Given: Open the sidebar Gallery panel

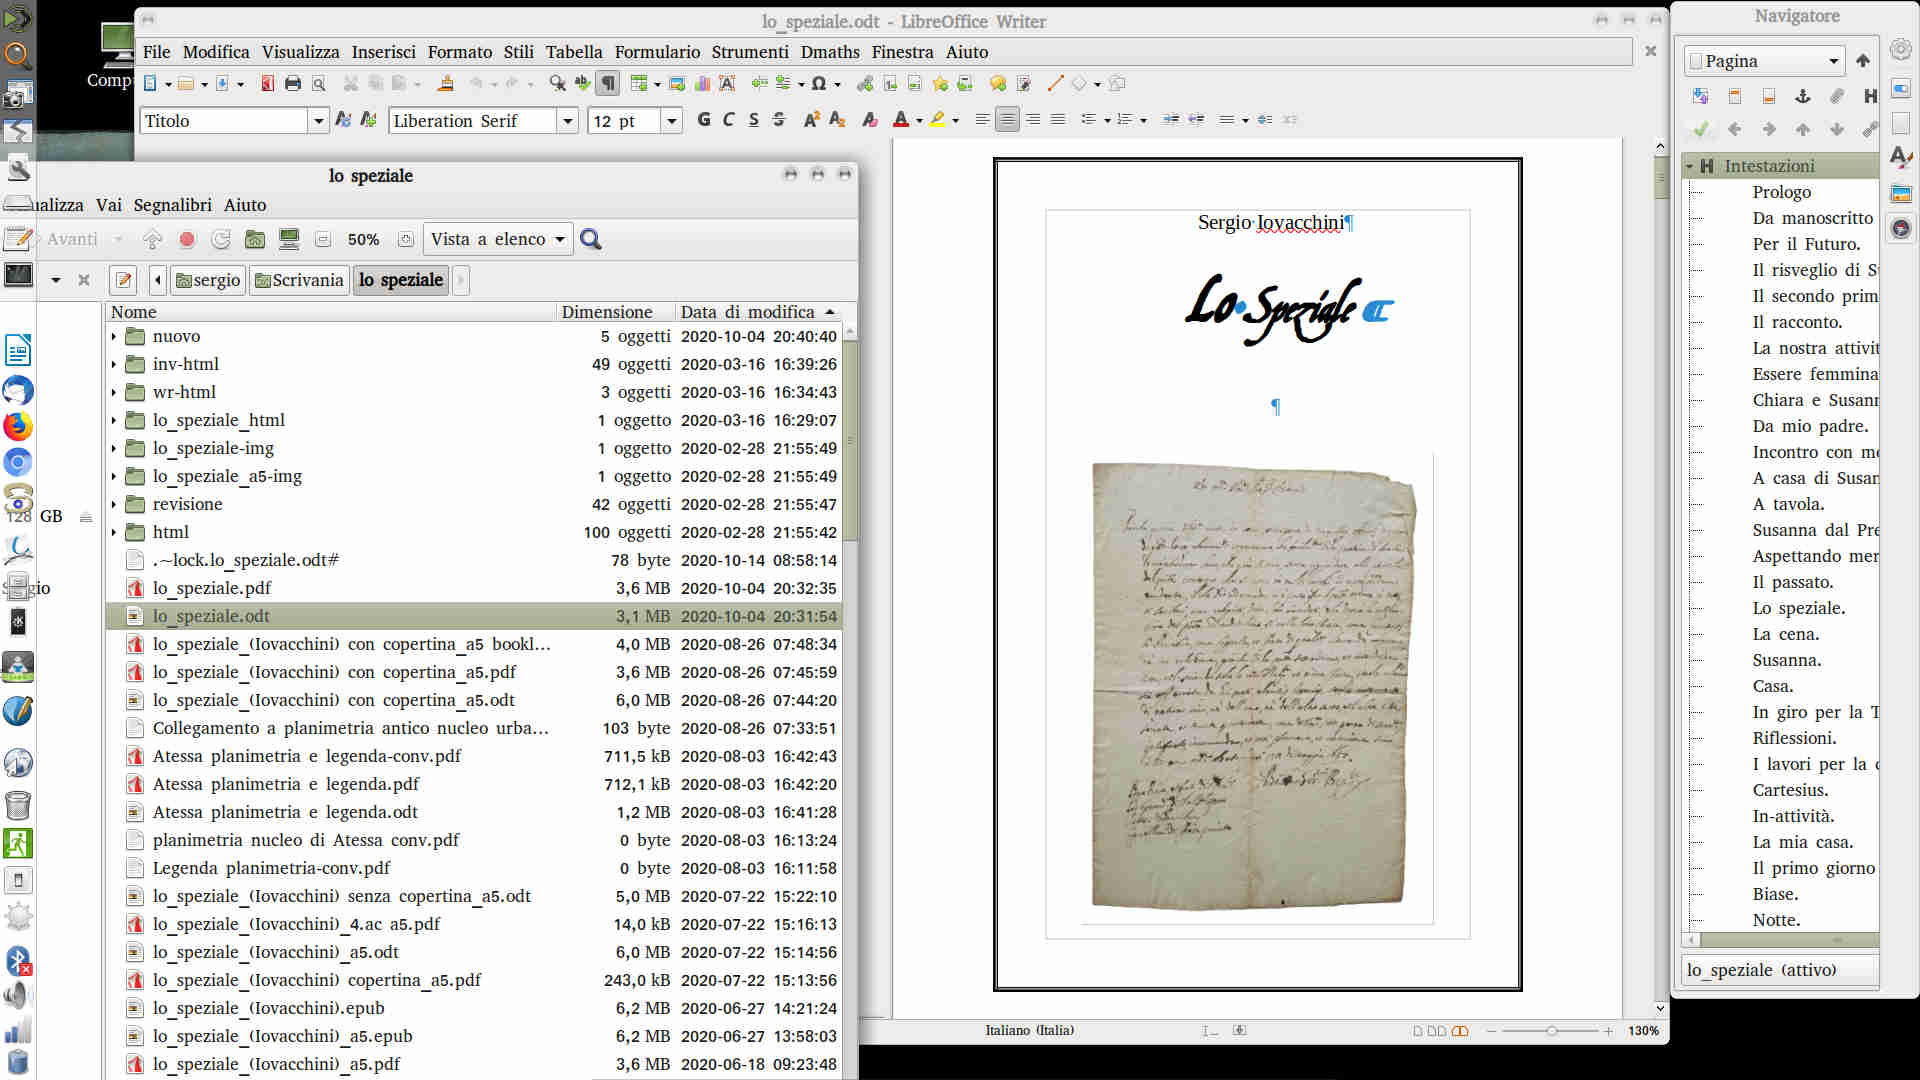Looking at the screenshot, I should (1901, 193).
